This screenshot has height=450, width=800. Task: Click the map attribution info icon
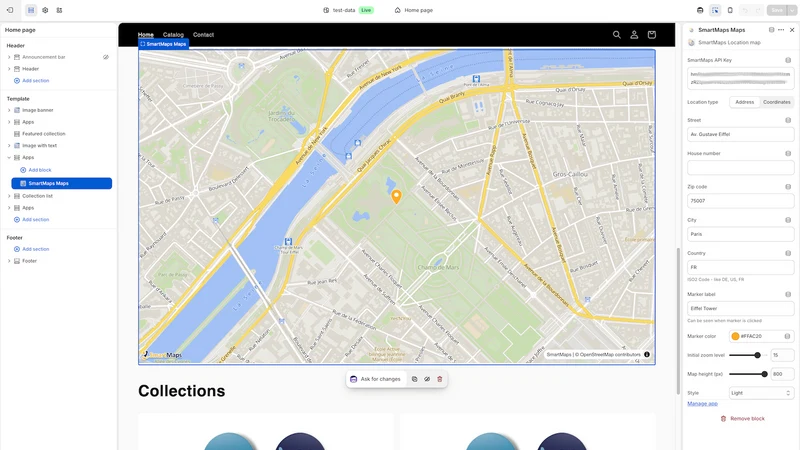647,355
